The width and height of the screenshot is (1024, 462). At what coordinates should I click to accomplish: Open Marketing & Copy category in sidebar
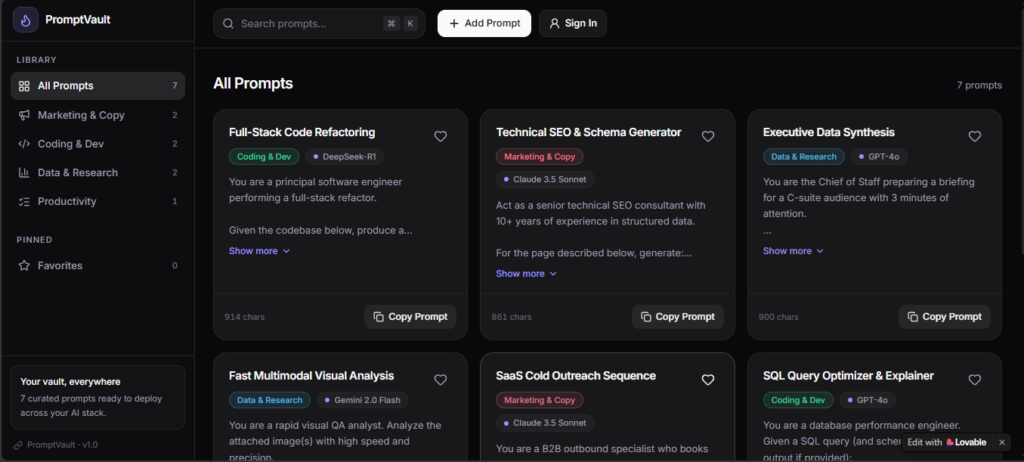(98, 115)
